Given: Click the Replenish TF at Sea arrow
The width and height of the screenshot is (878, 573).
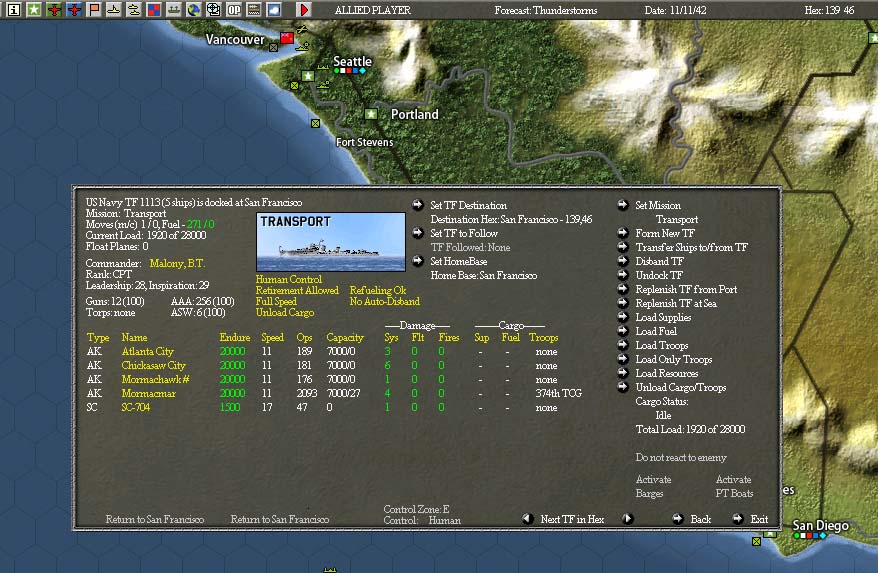Looking at the screenshot, I should (623, 303).
